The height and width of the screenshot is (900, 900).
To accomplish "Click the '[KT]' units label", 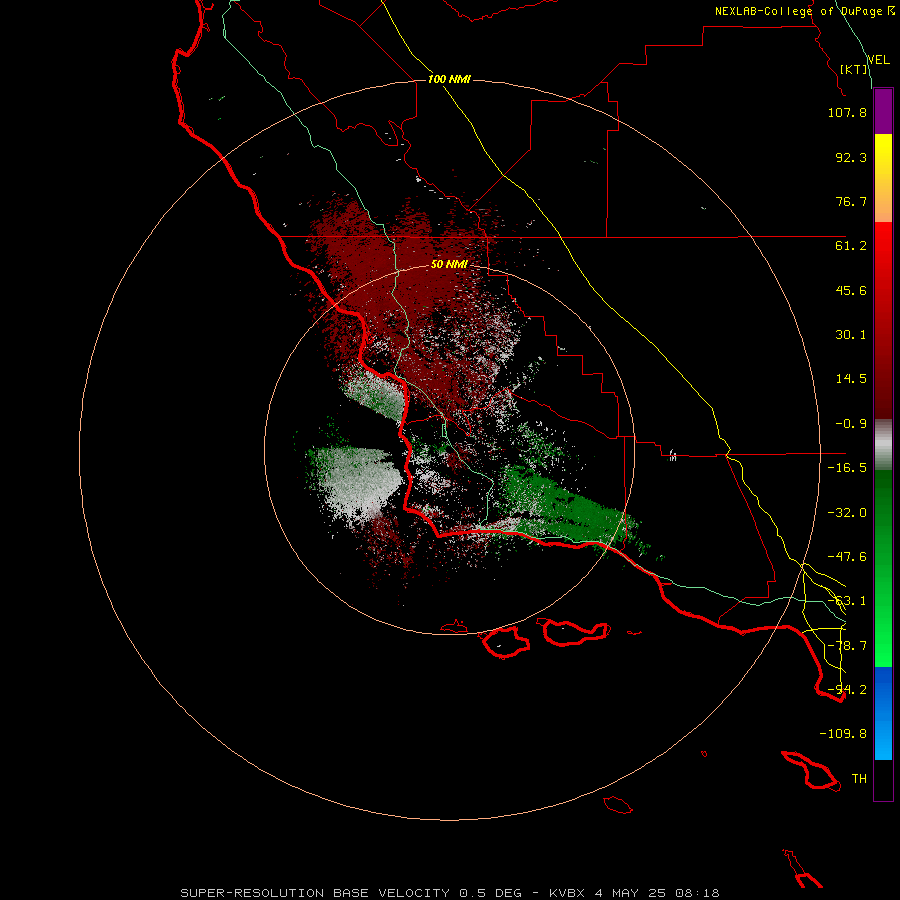I will [853, 69].
